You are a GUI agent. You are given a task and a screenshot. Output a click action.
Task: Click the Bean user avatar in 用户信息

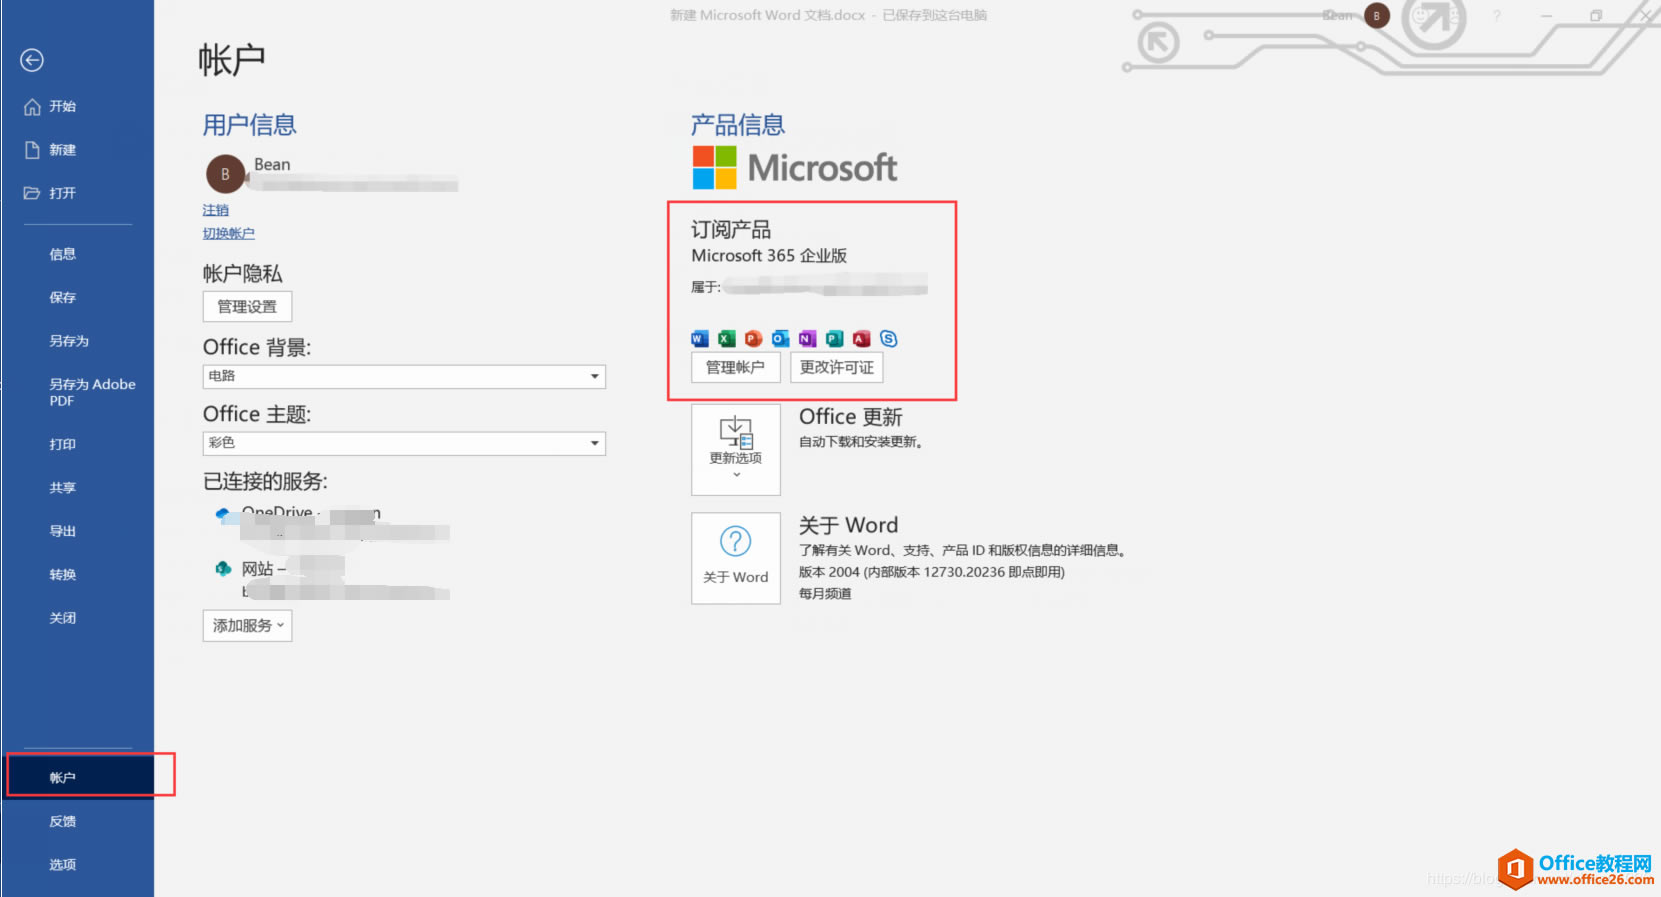(225, 174)
